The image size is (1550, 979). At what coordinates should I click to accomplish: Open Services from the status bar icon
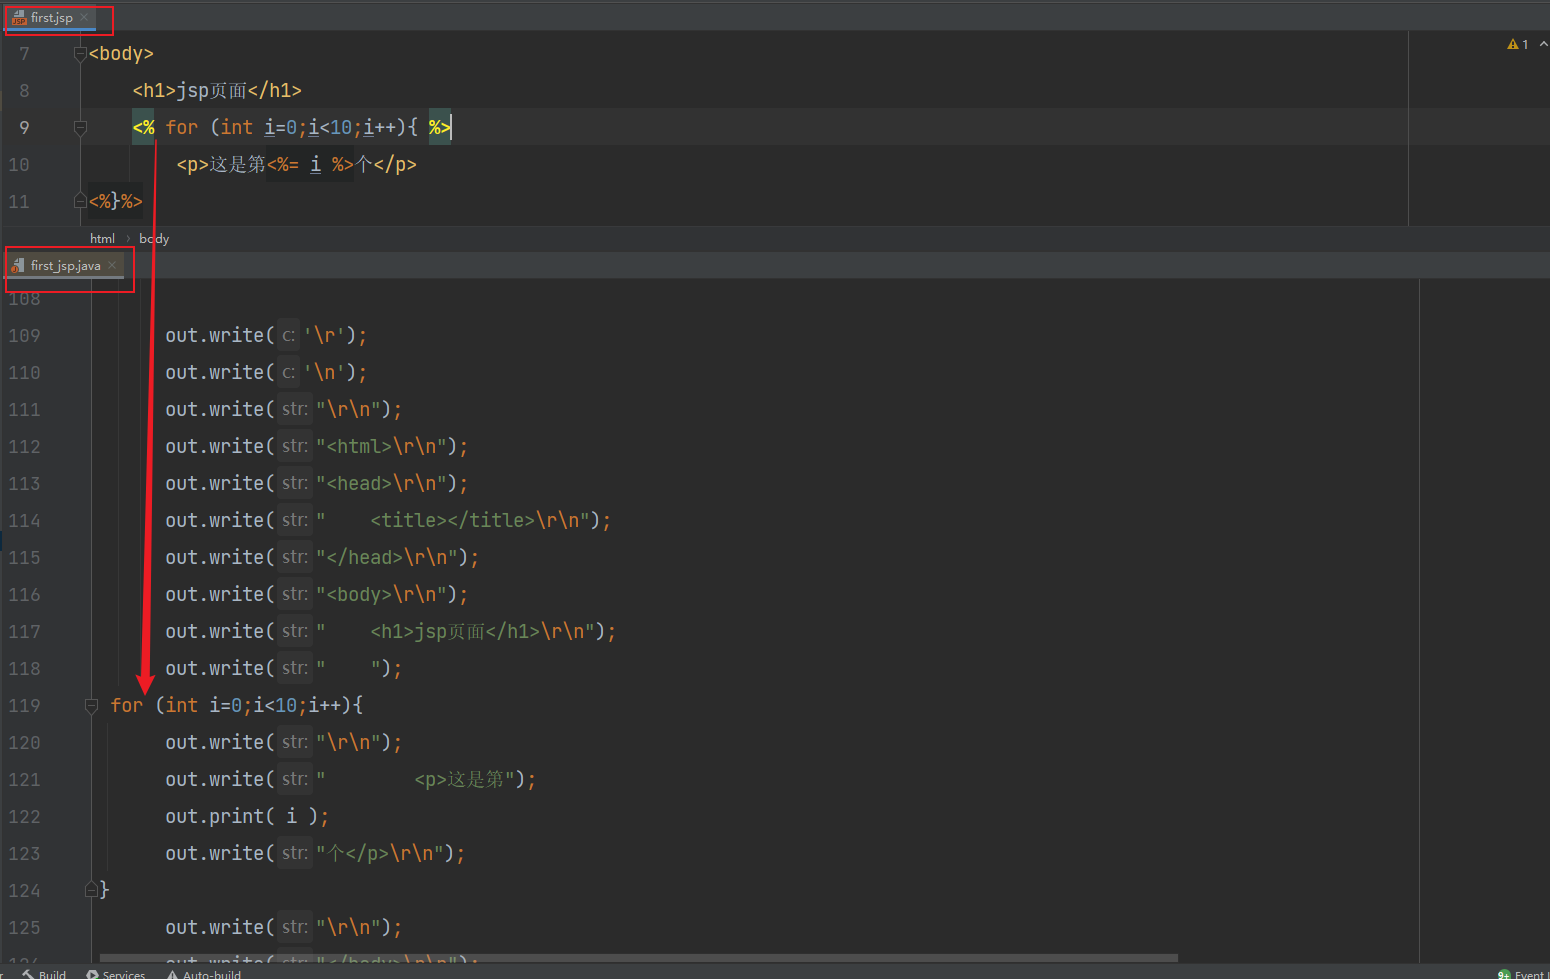(92, 974)
